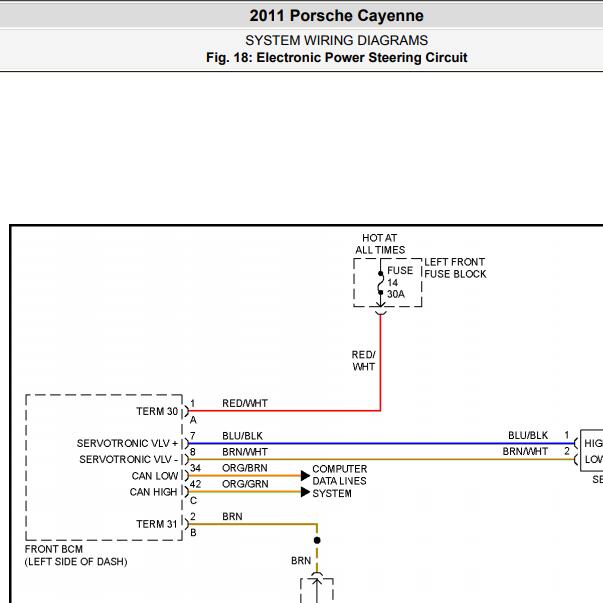This screenshot has height=603, width=603.
Task: Click pin number 42 on the BCM connector
Action: click(x=195, y=484)
